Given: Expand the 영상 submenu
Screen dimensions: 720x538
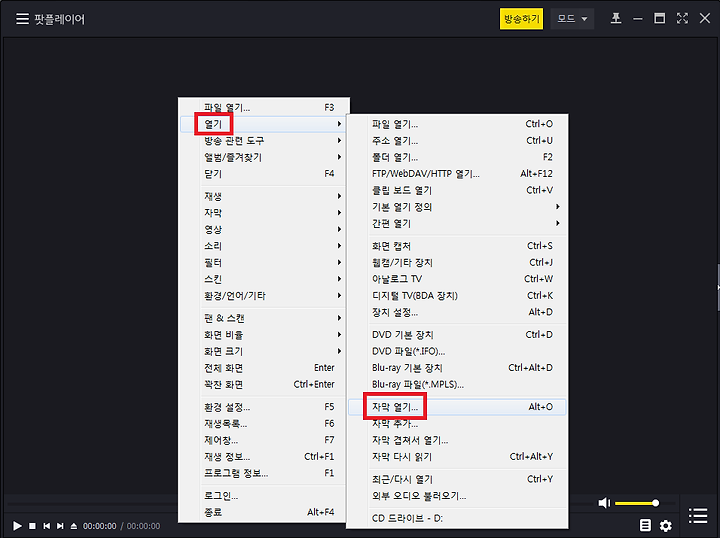Looking at the screenshot, I should coord(264,229).
